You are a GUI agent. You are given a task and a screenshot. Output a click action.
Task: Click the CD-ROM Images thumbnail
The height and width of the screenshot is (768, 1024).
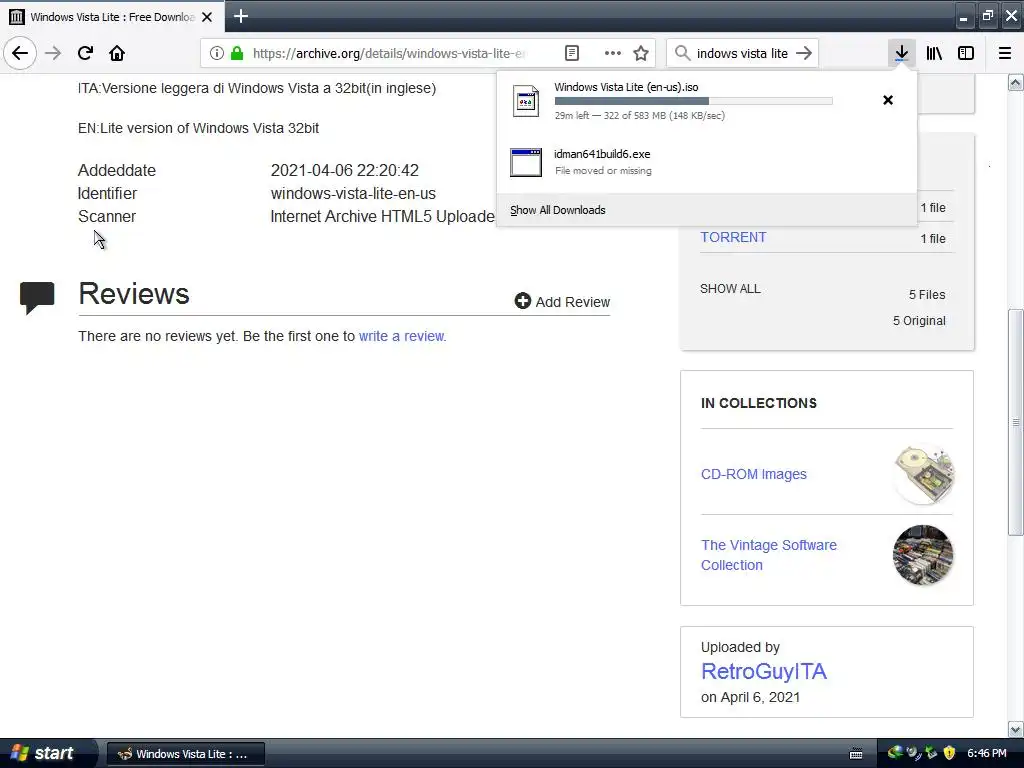(x=923, y=474)
